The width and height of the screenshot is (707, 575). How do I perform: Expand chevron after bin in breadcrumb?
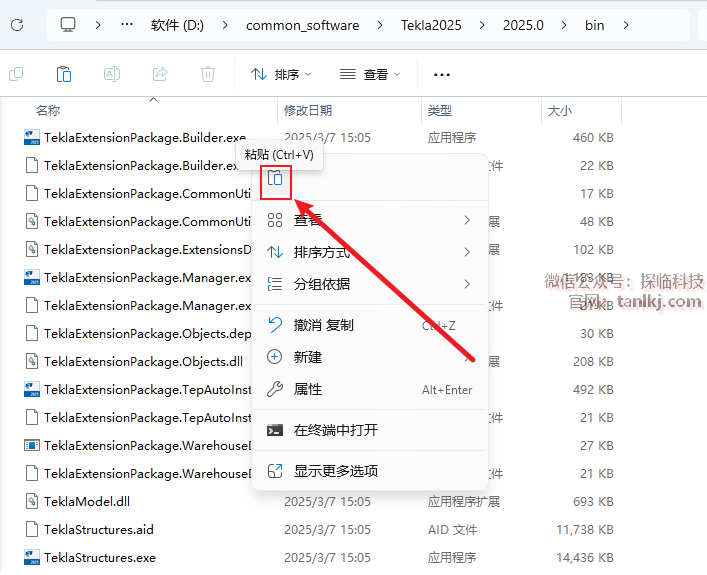click(x=626, y=25)
